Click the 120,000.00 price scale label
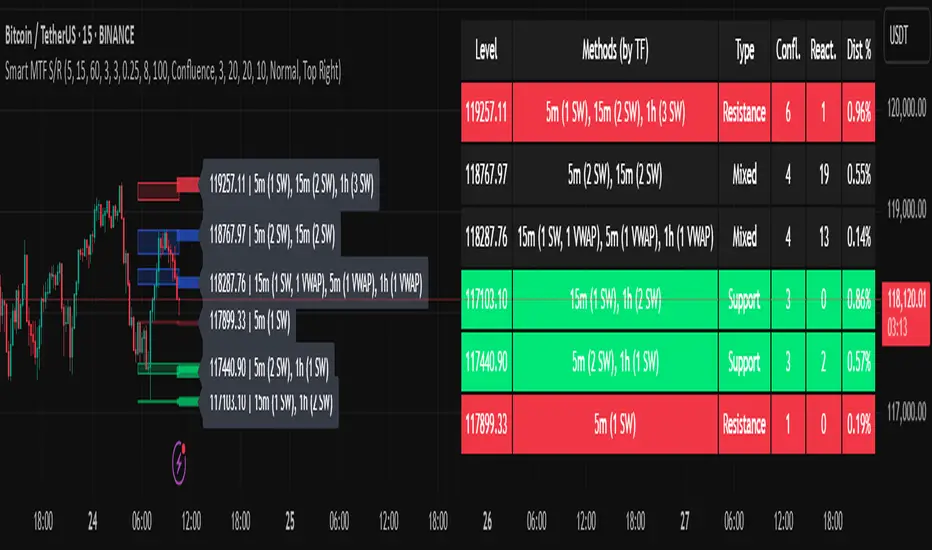The height and width of the screenshot is (550, 932). (908, 116)
